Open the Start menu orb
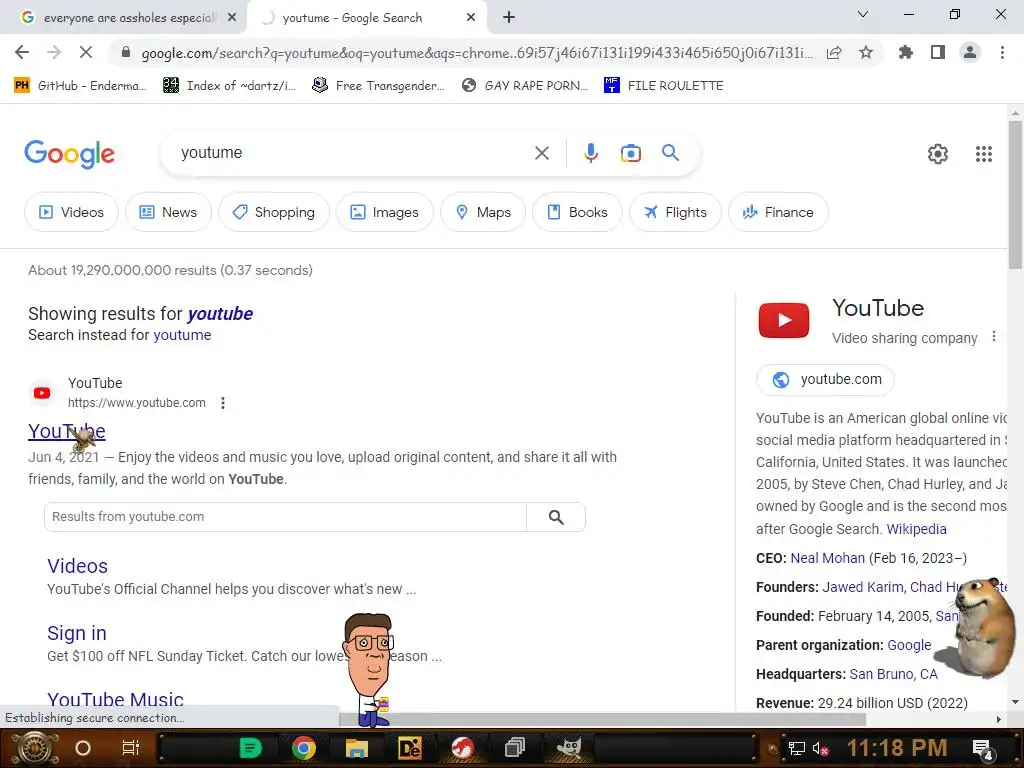This screenshot has width=1024, height=768. [x=34, y=748]
